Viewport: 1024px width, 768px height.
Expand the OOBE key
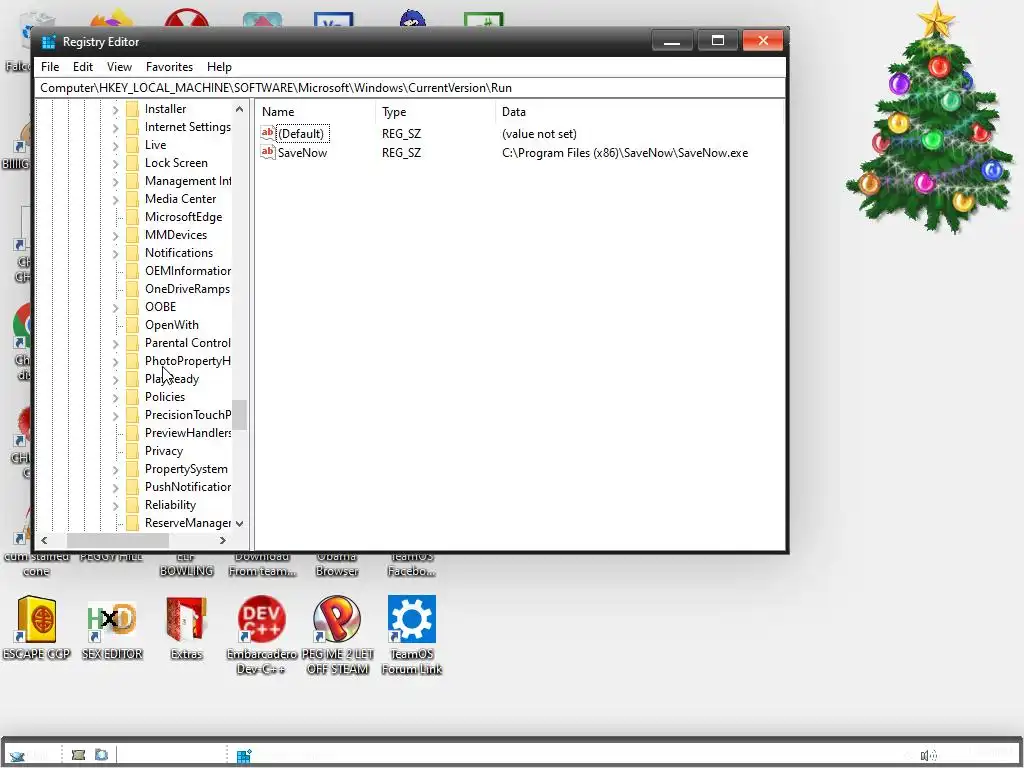click(116, 307)
